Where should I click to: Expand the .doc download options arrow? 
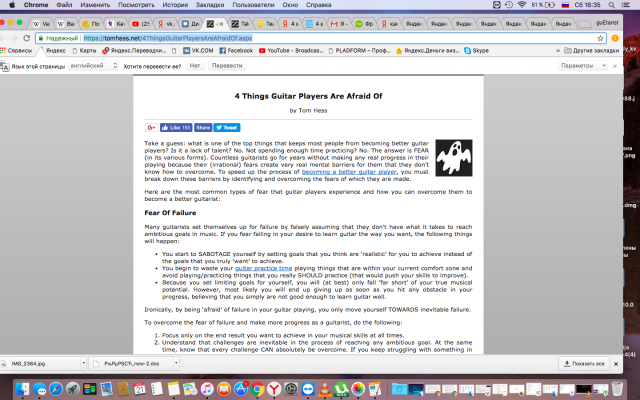(x=176, y=363)
